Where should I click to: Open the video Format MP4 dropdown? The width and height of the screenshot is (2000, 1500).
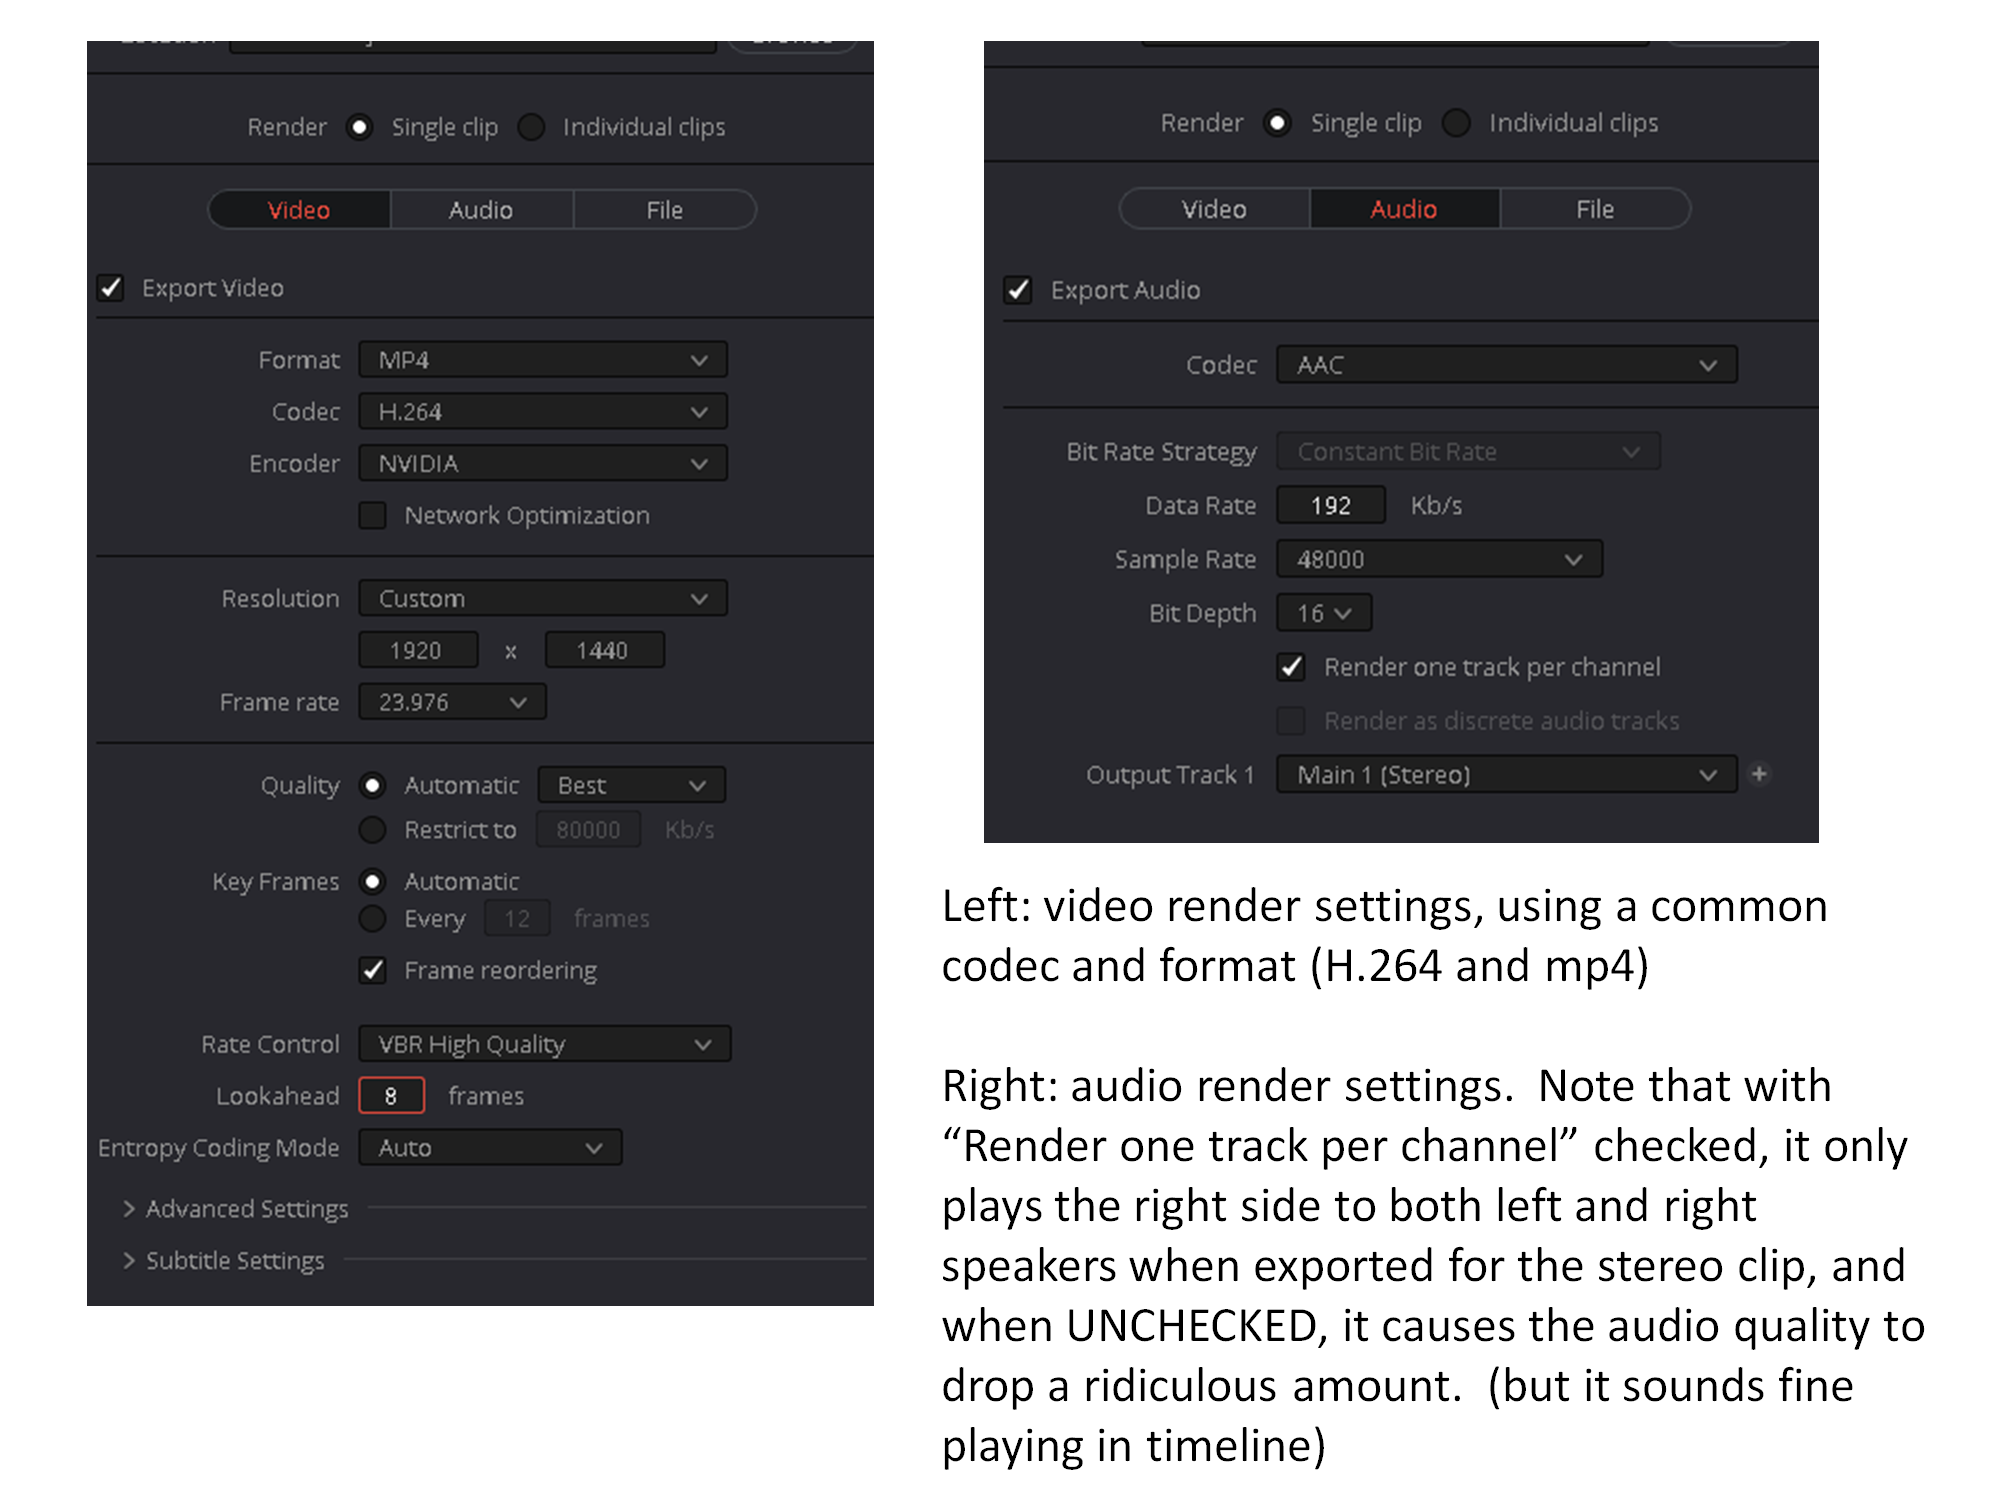pyautogui.click(x=543, y=360)
